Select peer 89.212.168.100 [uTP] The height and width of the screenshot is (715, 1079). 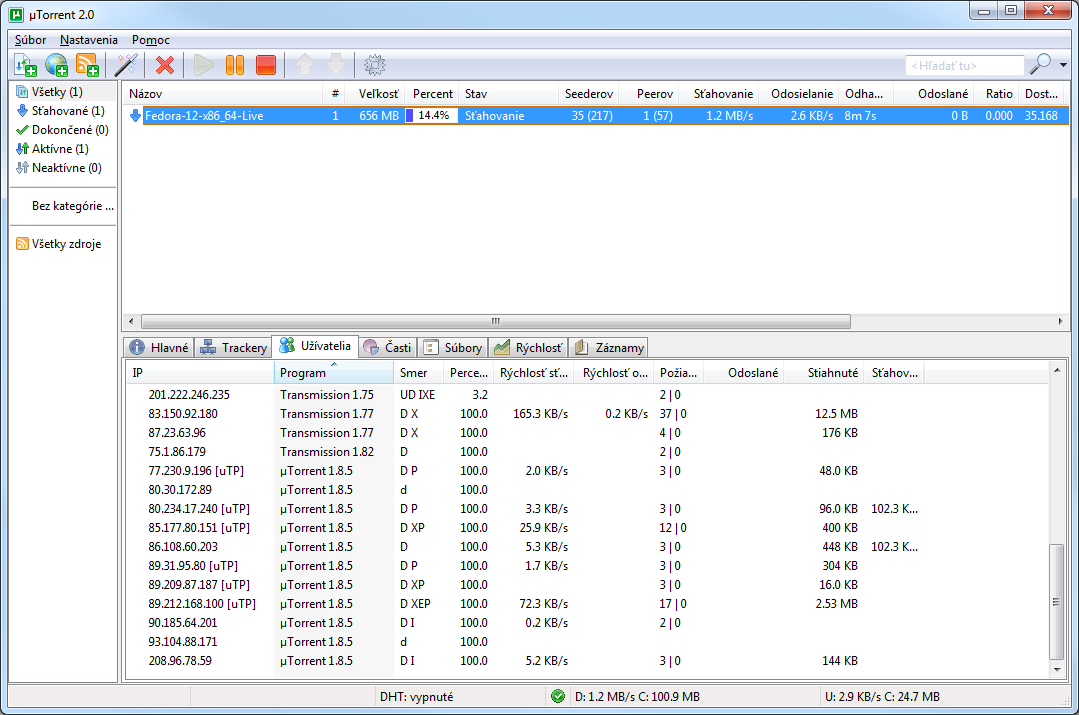click(x=588, y=604)
